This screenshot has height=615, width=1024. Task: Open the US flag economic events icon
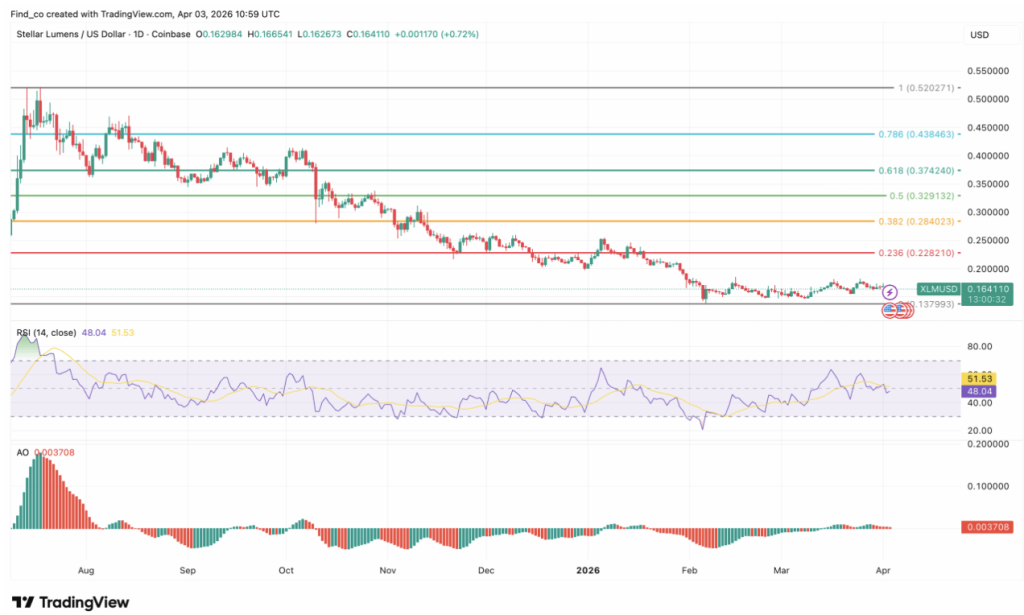click(x=890, y=311)
